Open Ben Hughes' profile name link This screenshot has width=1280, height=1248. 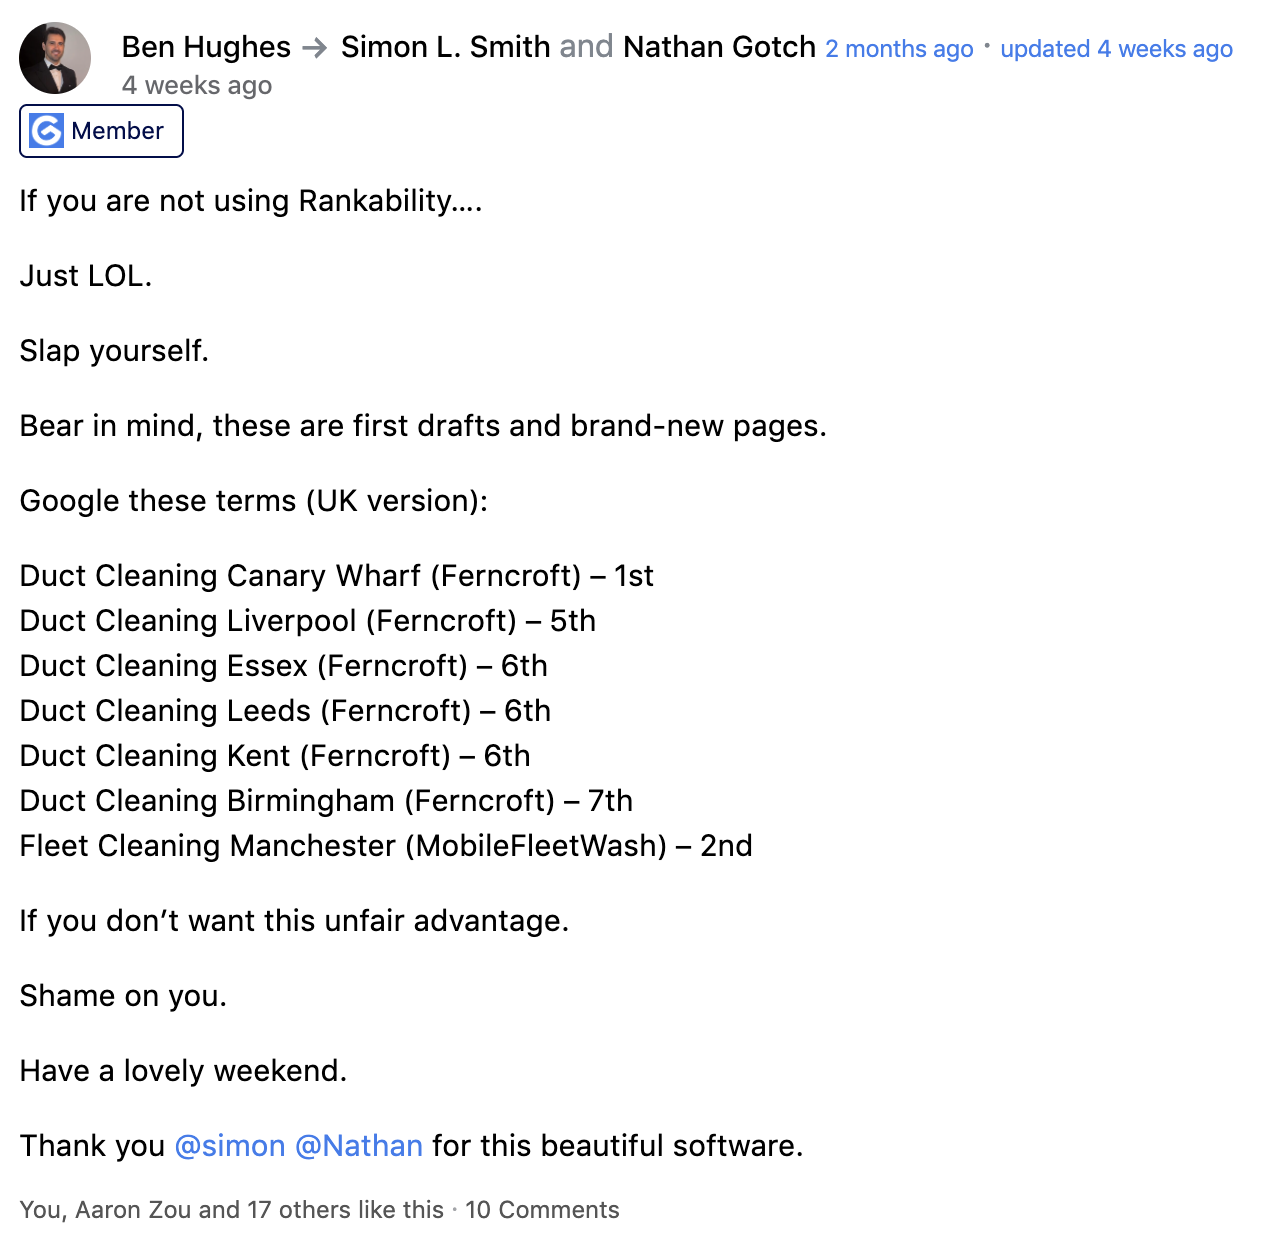click(x=206, y=47)
